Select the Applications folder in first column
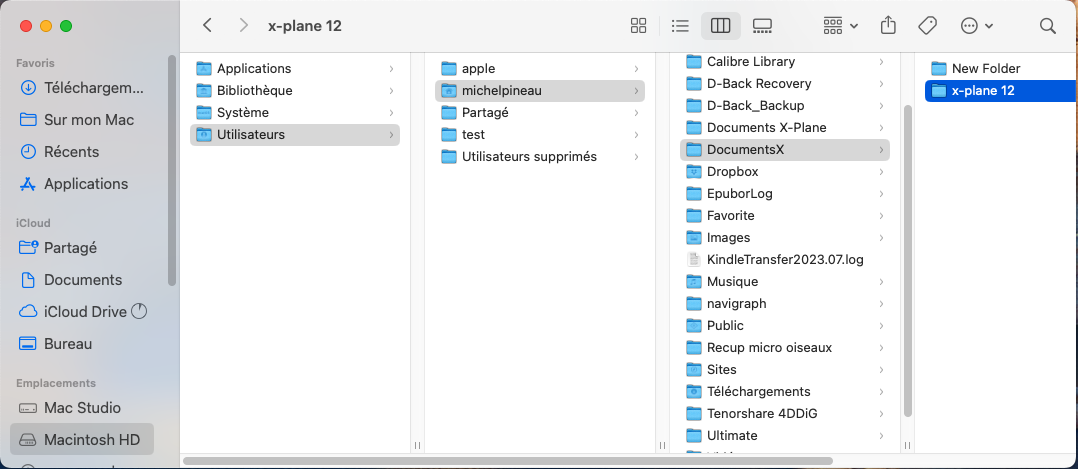 pos(295,68)
